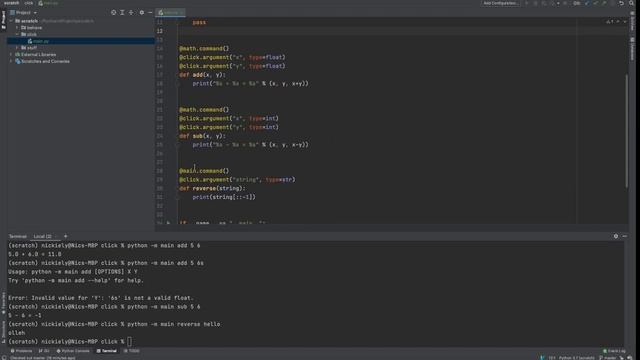Open the TODO tool window
The width and height of the screenshot is (640, 360).
[131, 351]
